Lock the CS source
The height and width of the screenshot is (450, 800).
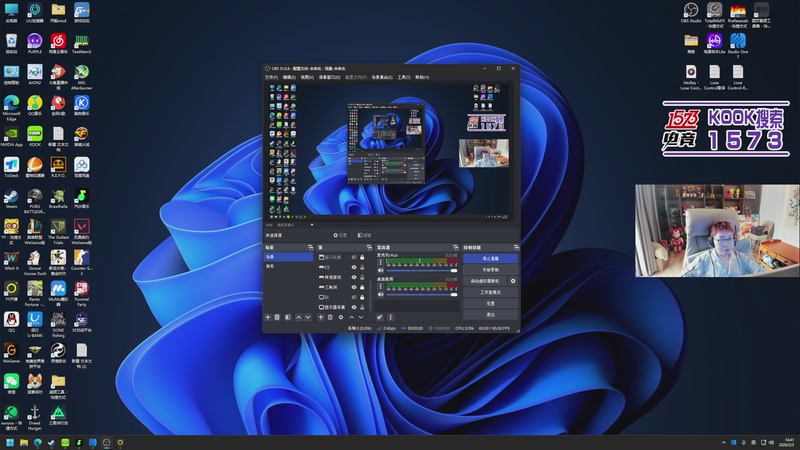[362, 267]
